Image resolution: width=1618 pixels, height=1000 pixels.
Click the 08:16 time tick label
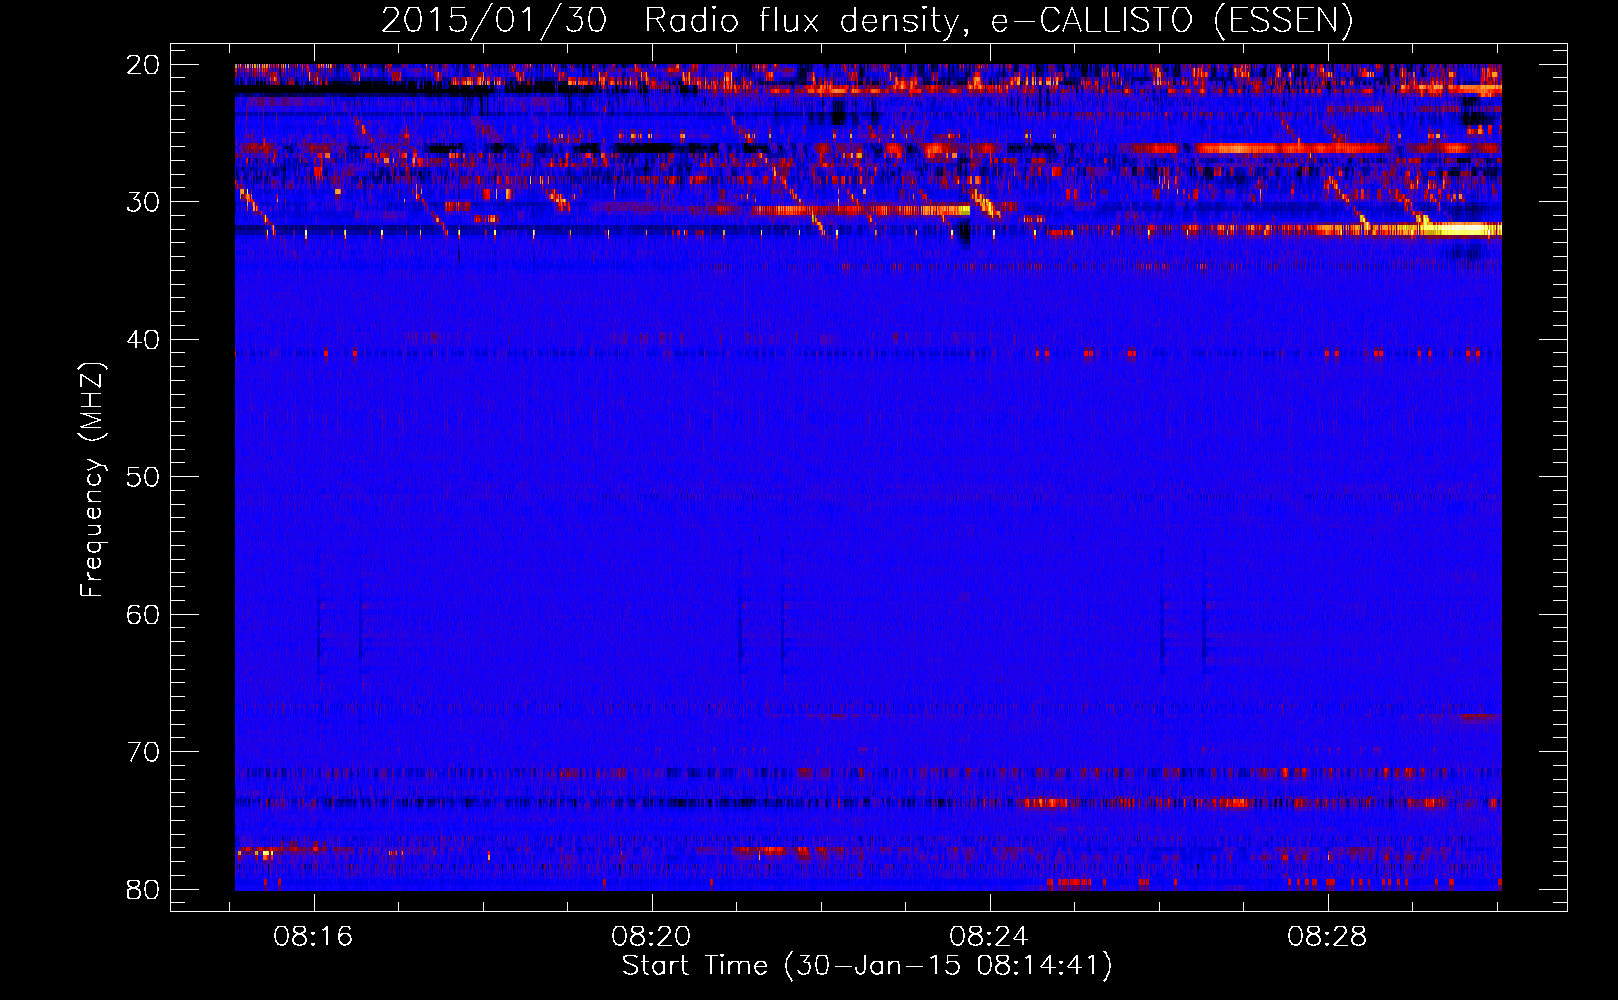click(x=314, y=937)
